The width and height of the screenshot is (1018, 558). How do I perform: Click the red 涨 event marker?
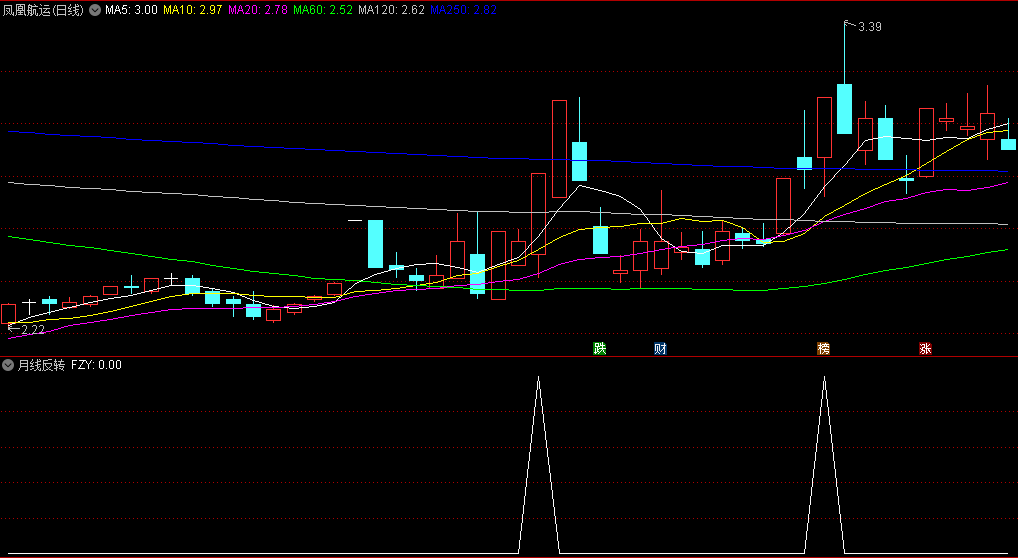pos(925,348)
